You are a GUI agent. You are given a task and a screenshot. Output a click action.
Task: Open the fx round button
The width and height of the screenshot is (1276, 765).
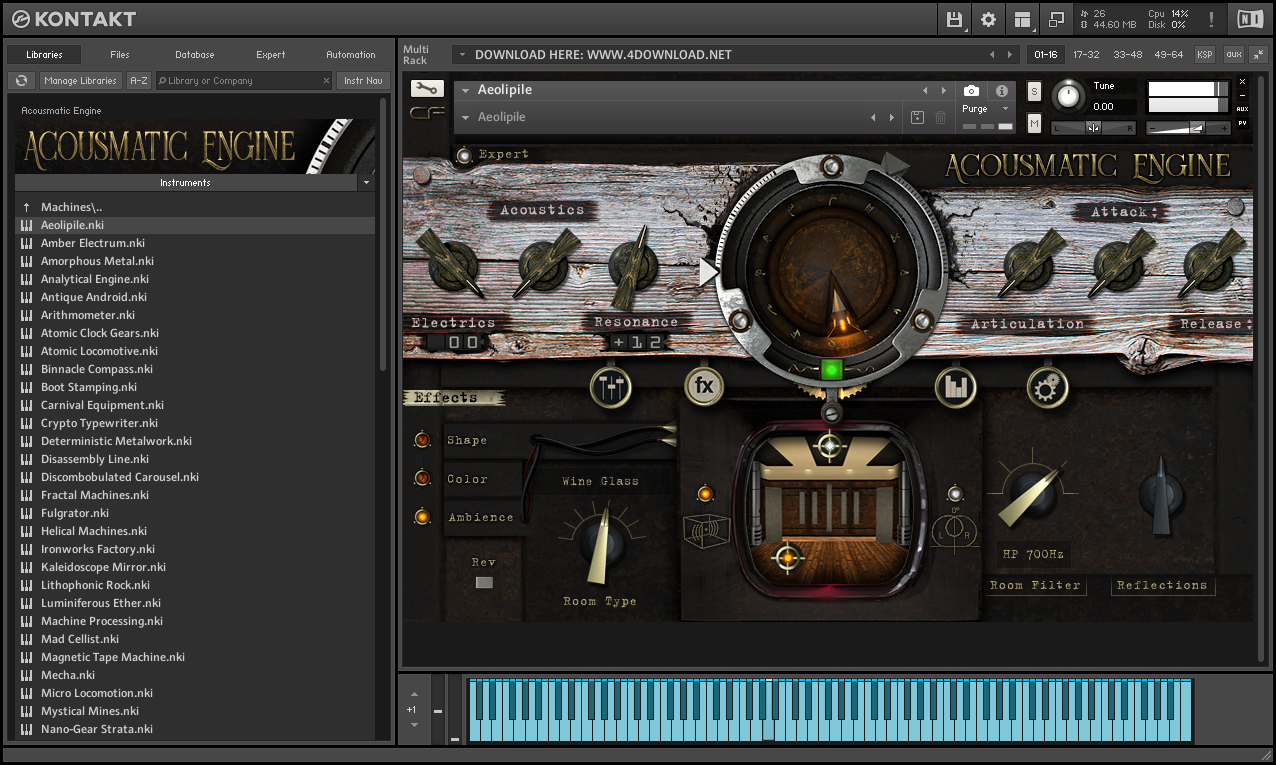[x=704, y=386]
